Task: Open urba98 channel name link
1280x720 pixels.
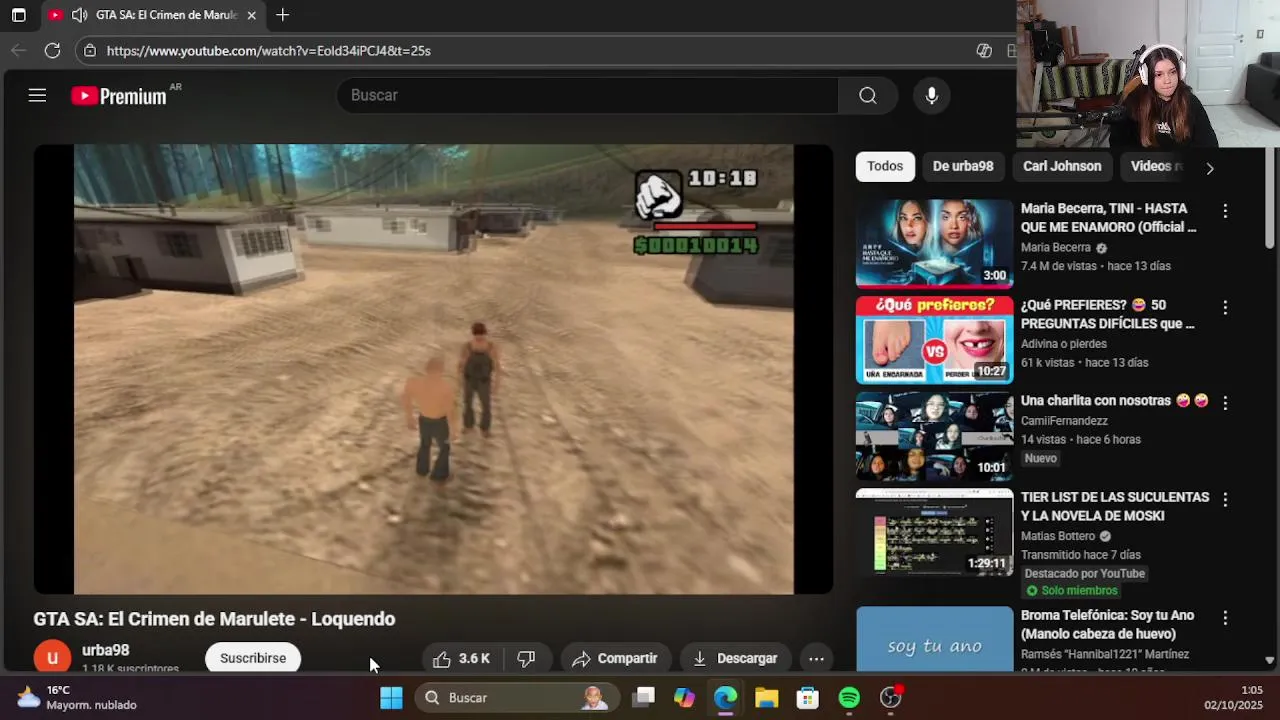Action: pyautogui.click(x=105, y=650)
